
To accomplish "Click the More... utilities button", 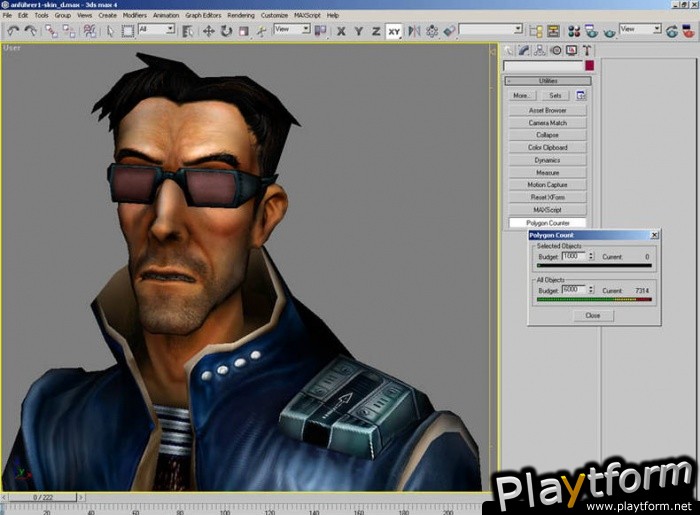I will (521, 96).
